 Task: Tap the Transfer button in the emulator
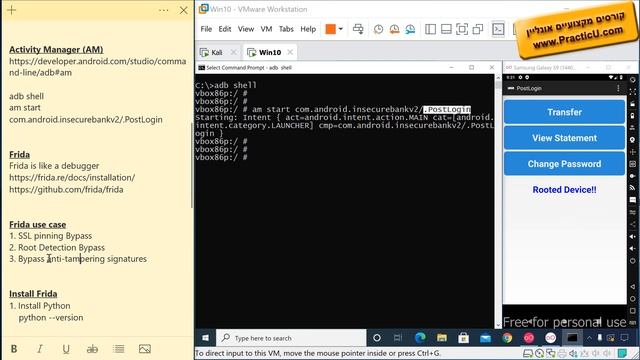click(x=564, y=112)
